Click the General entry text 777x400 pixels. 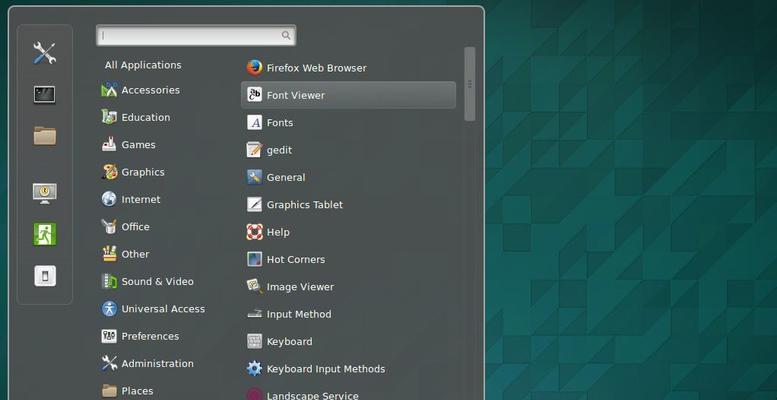click(286, 177)
